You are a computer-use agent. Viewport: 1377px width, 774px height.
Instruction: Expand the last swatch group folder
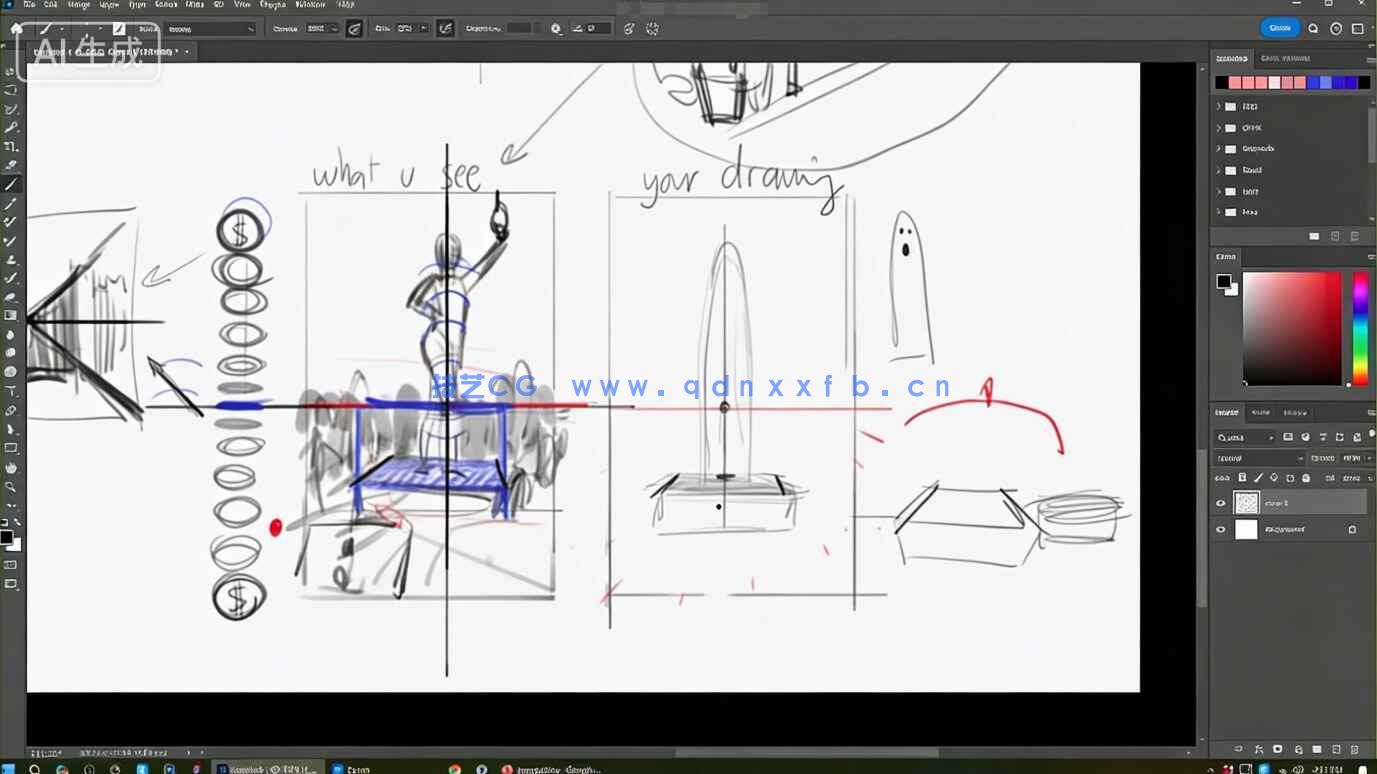[1218, 212]
